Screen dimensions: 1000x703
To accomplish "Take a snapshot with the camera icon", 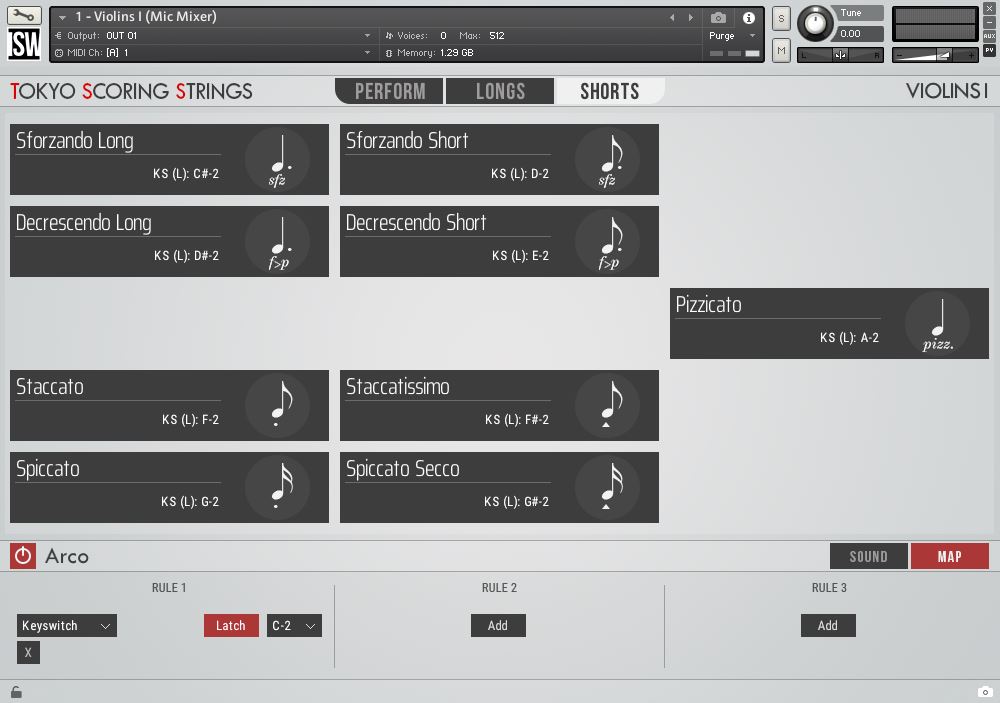I will click(x=718, y=18).
